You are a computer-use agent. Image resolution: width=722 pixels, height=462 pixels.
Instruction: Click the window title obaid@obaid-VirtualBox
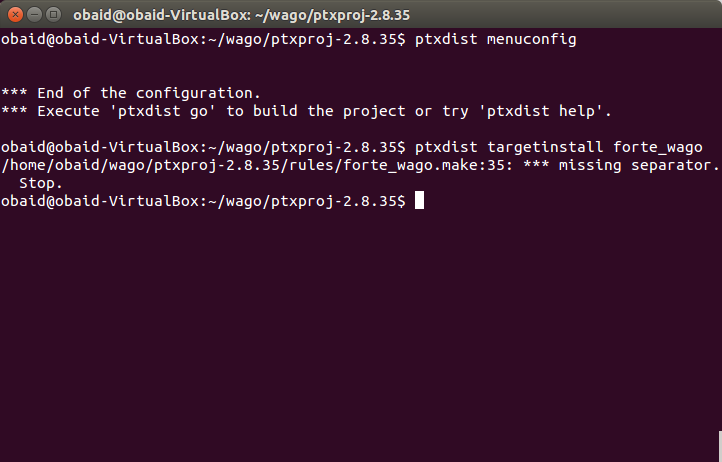(241, 15)
